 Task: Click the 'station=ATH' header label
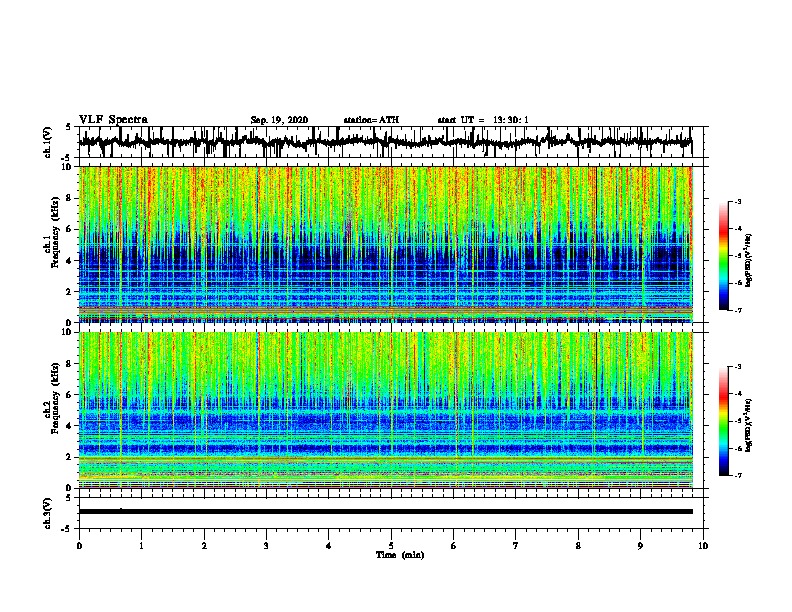371,120
